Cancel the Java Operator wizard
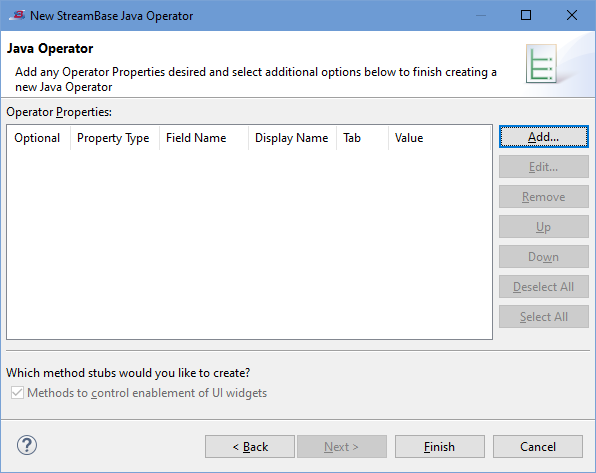 (538, 447)
